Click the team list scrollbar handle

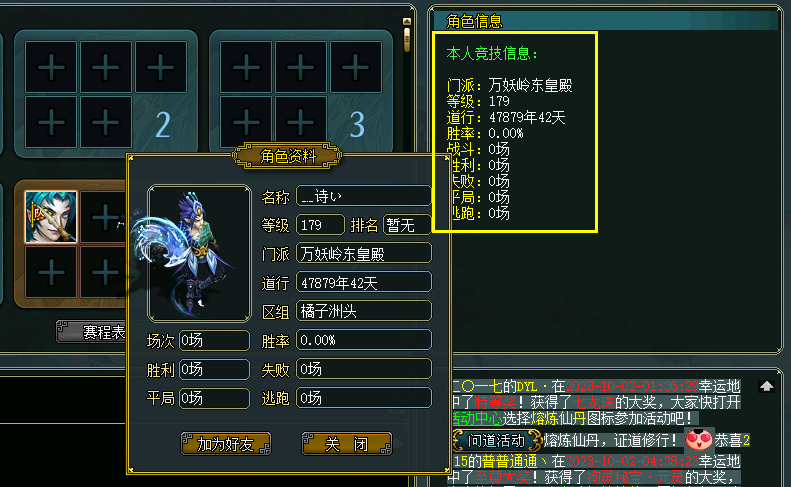coord(407,39)
